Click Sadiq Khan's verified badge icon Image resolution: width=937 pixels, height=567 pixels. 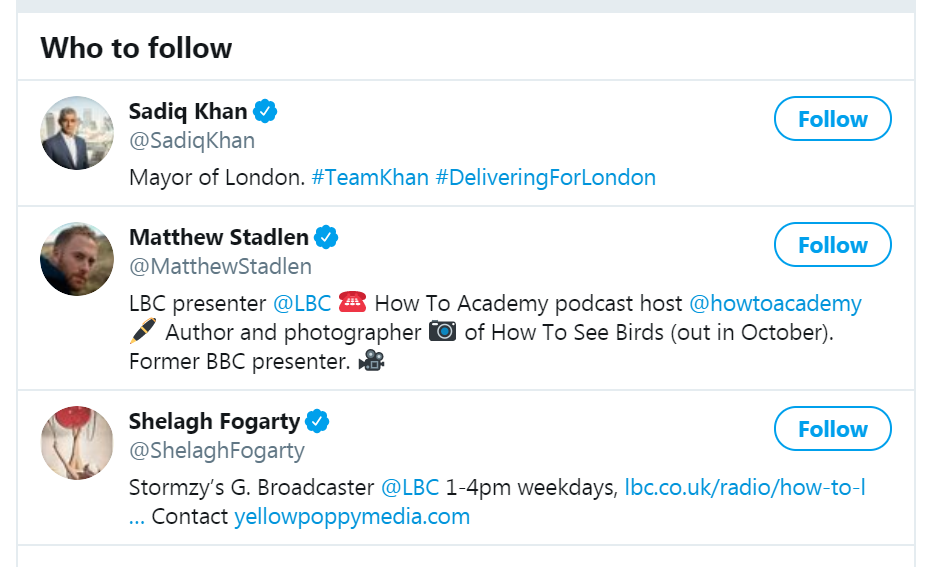(x=265, y=111)
